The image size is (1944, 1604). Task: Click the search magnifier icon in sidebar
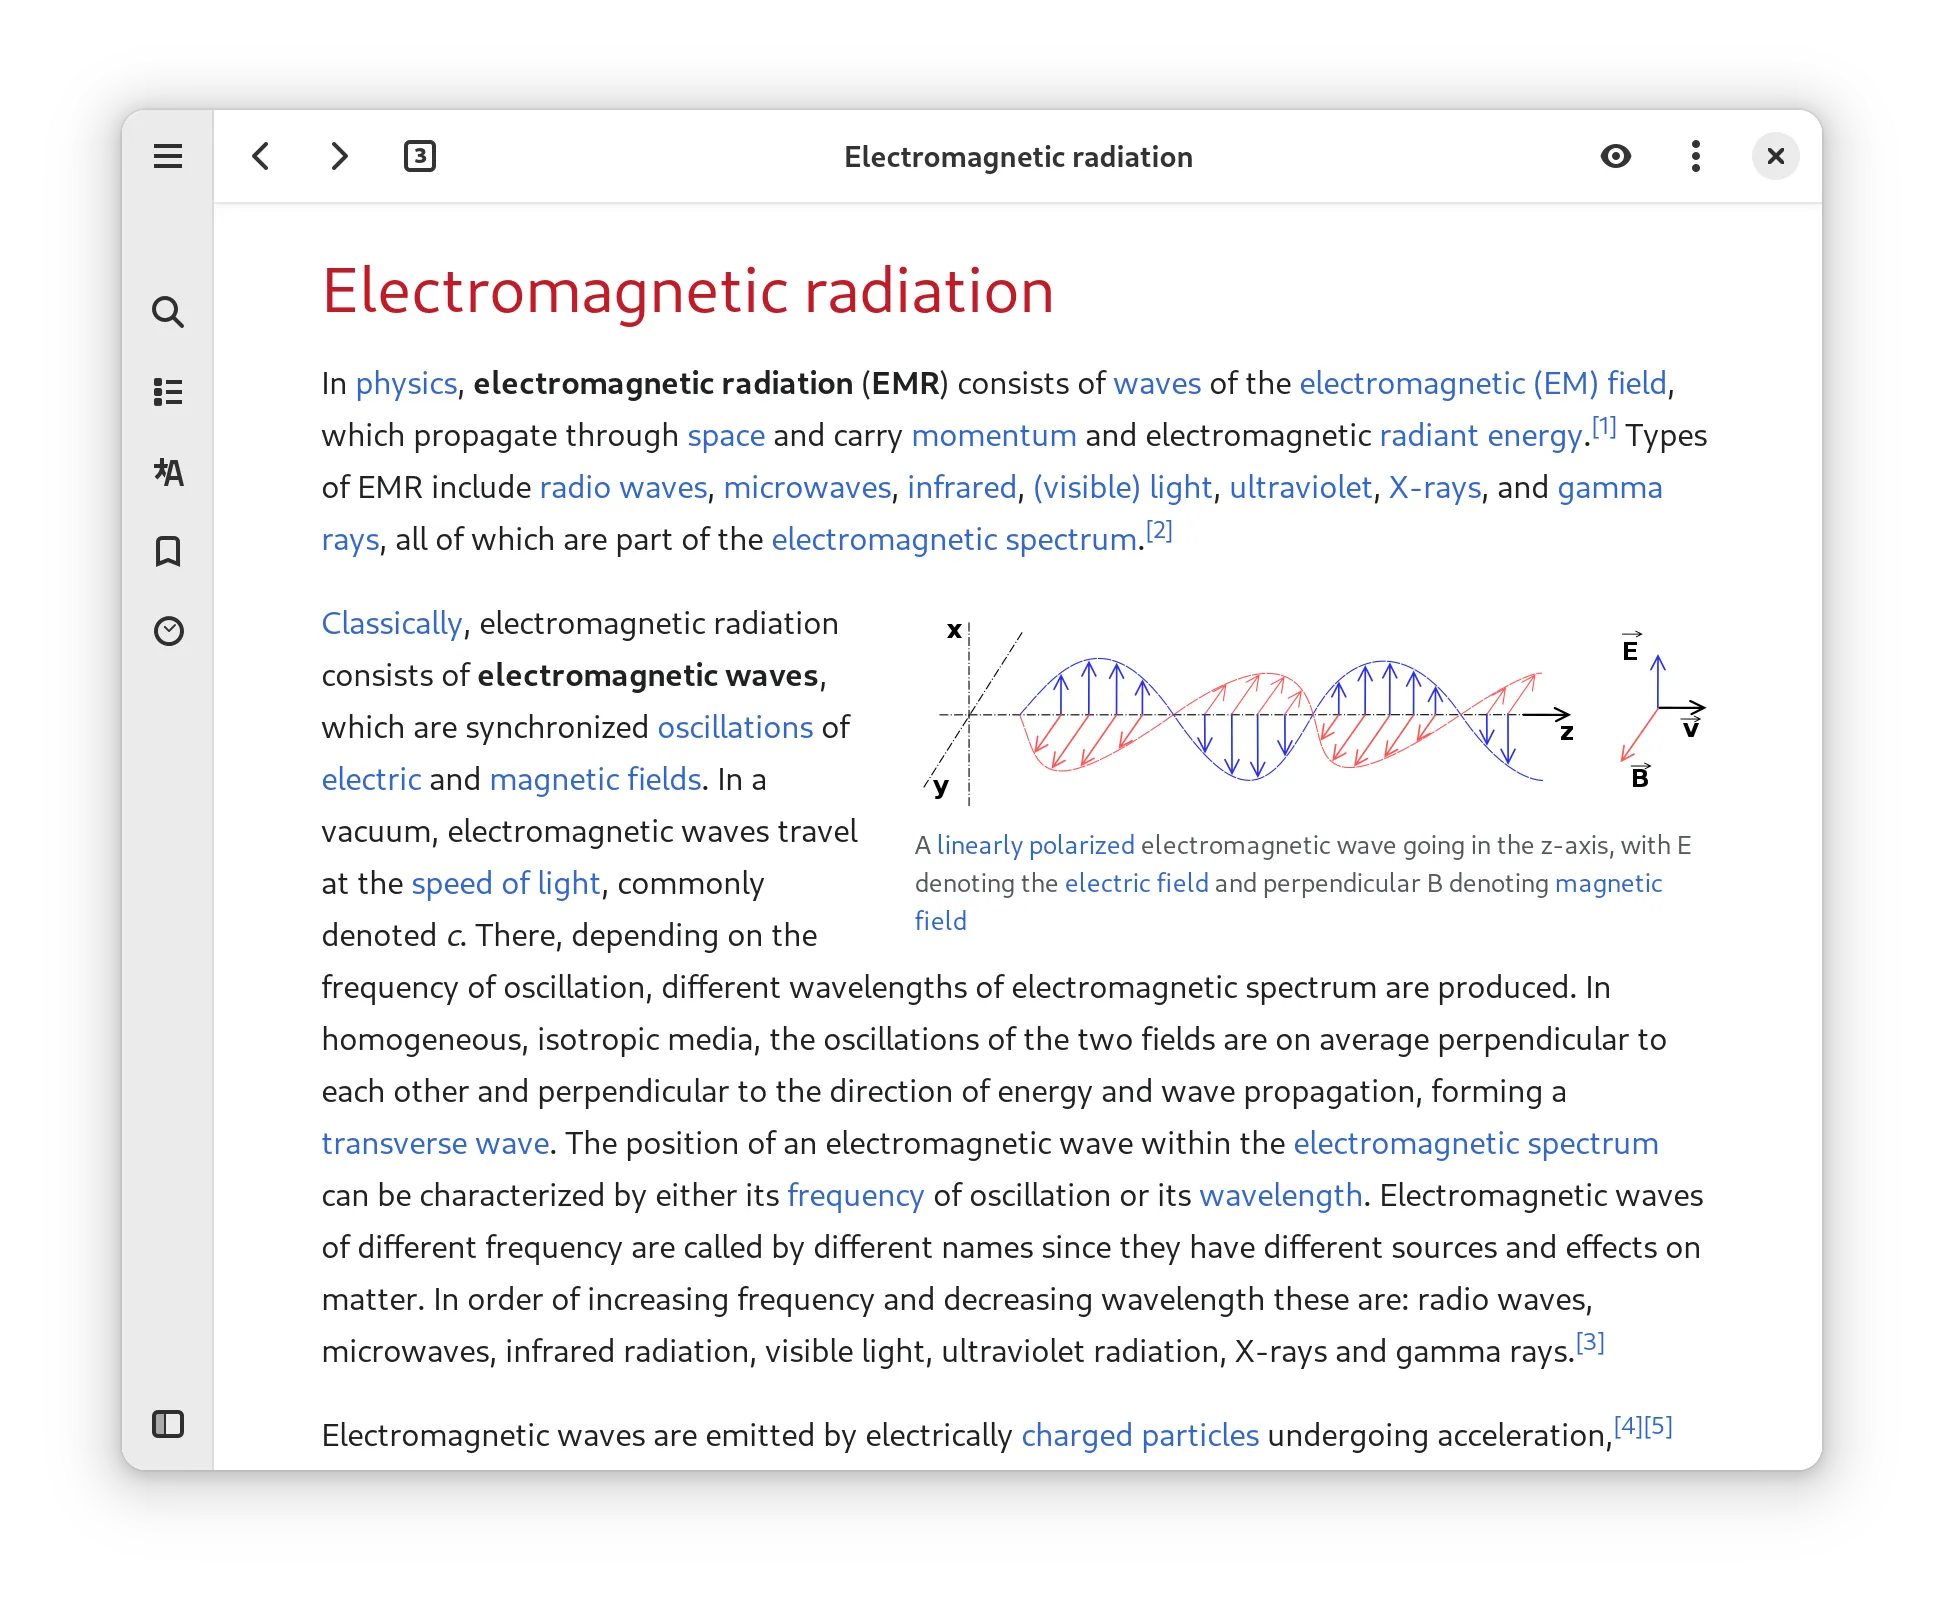coord(168,312)
